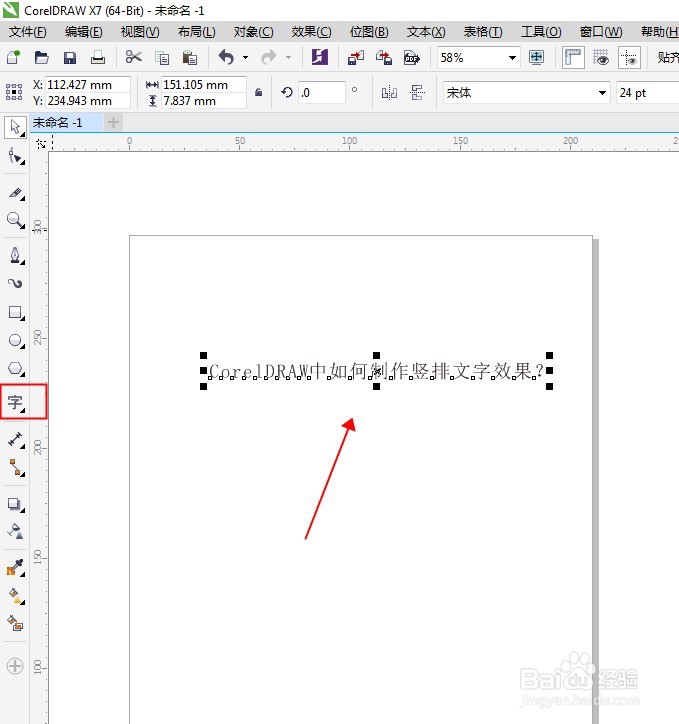Open the redo history dropdown arrow
The height and width of the screenshot is (724, 679).
288,58
